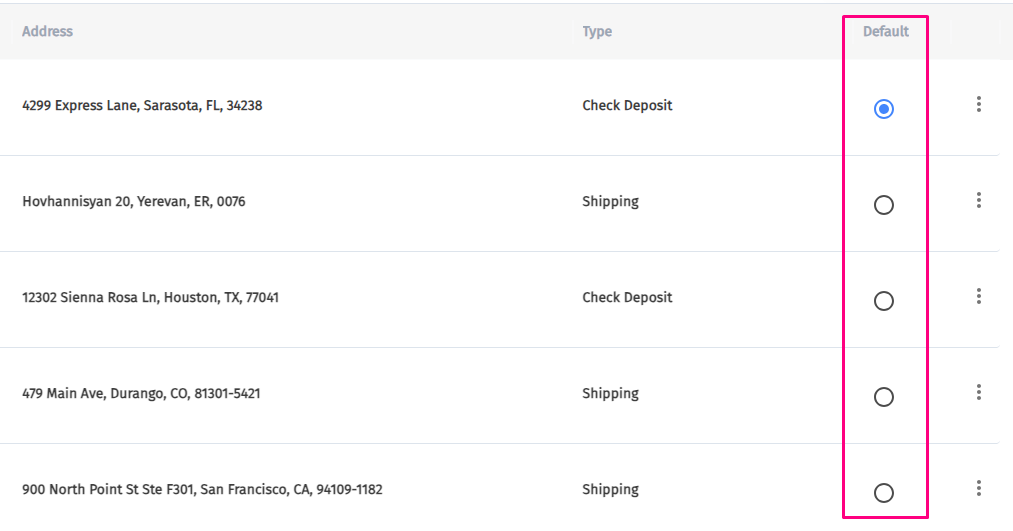Click Check Deposit type in Sarasota row

[x=627, y=105]
